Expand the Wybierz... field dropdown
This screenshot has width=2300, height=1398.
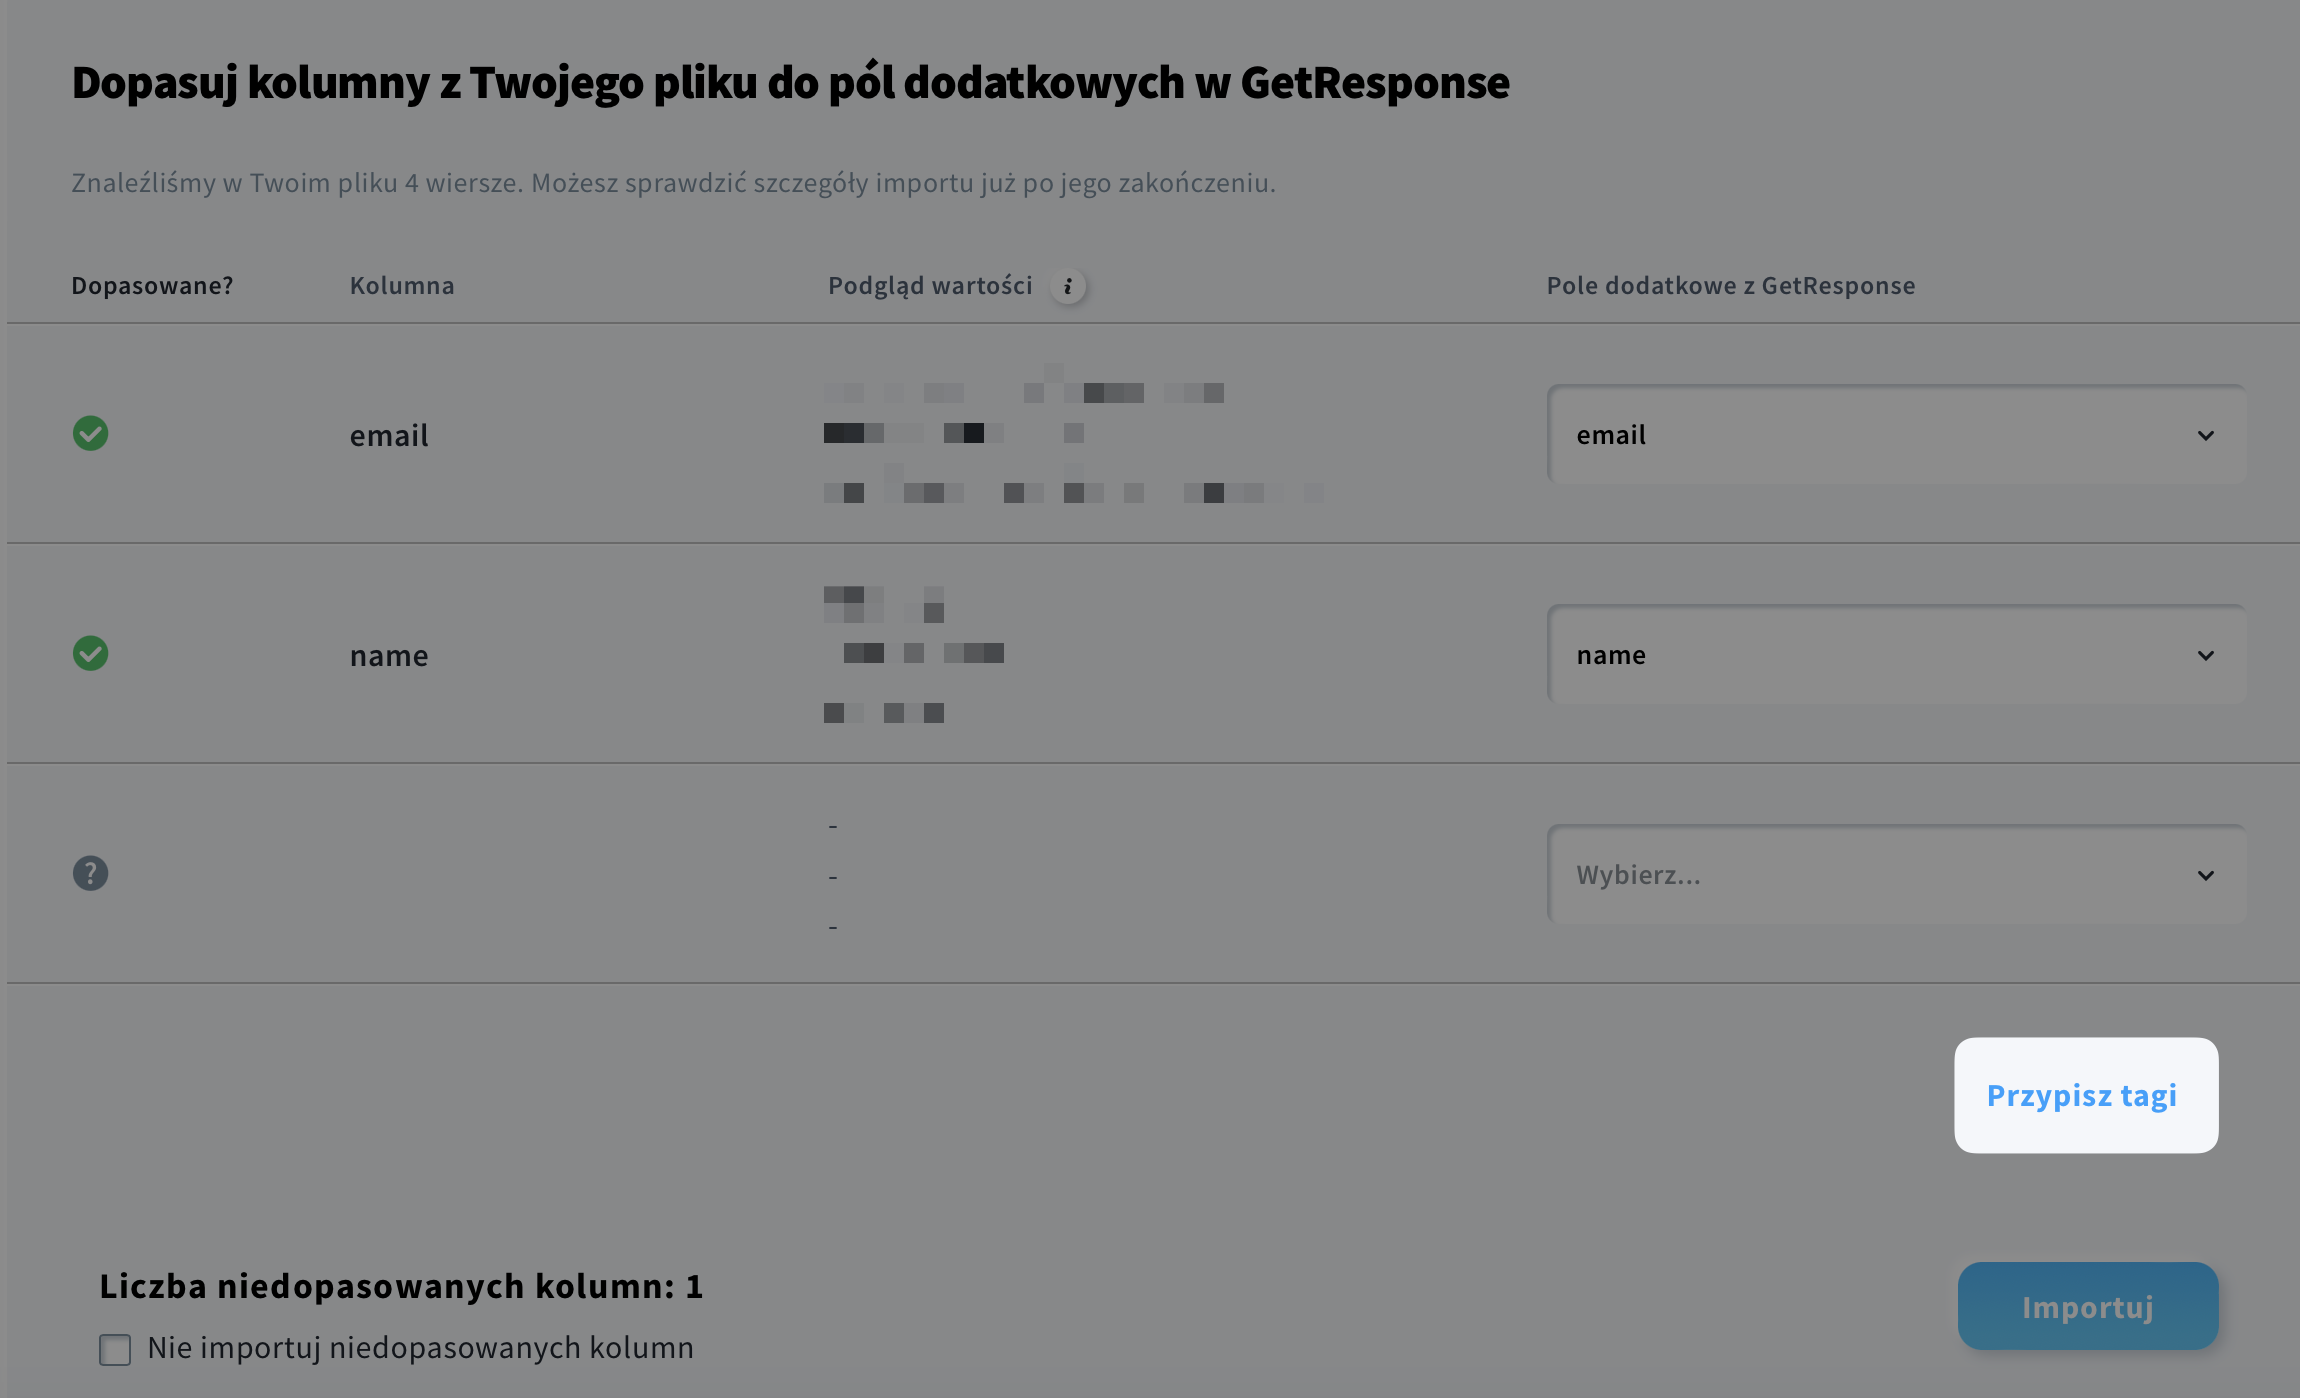pos(1897,875)
